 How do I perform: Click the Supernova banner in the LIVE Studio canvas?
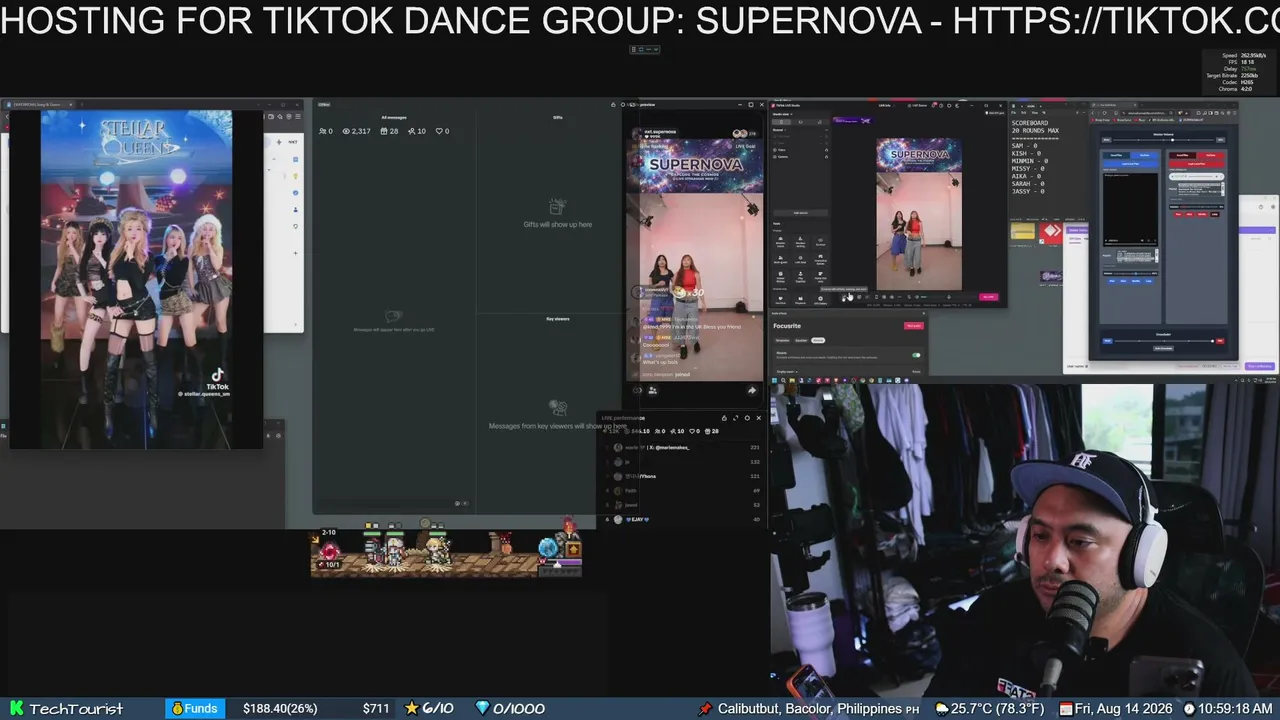919,154
